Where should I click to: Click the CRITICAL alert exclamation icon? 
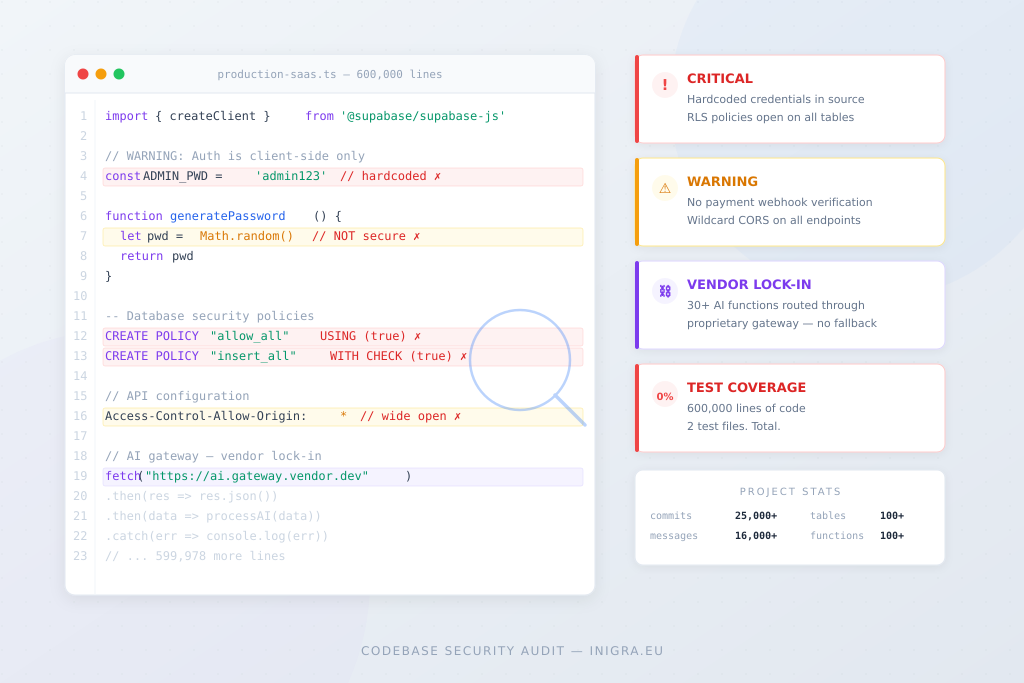664,85
